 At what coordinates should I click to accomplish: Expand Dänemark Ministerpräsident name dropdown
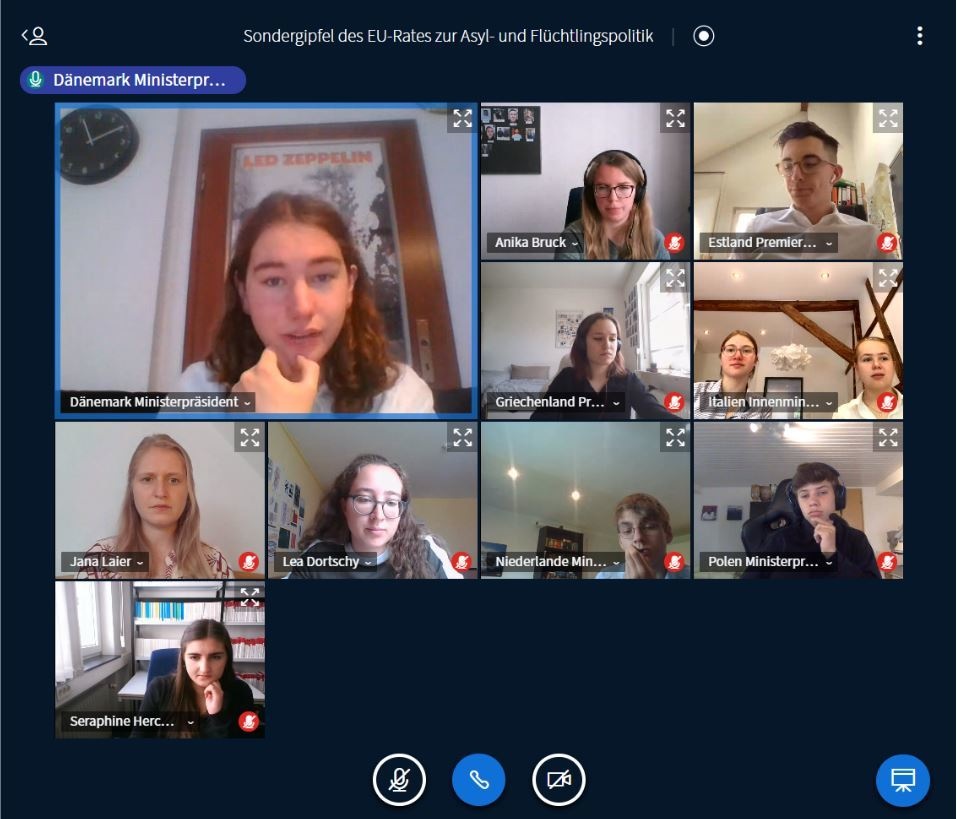point(247,403)
